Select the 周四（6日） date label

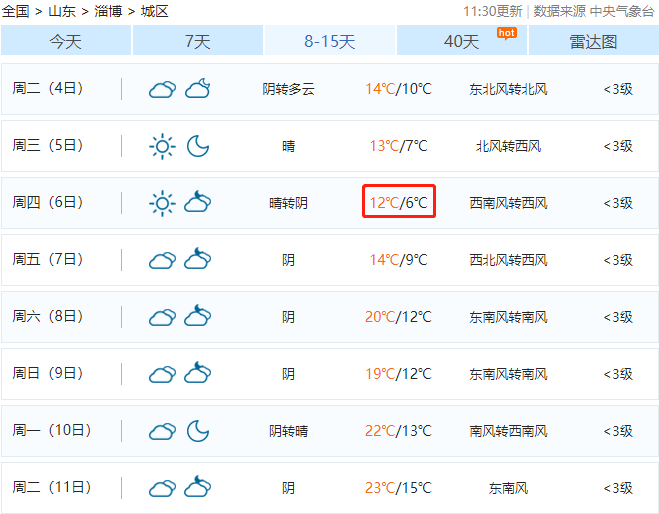pos(47,203)
